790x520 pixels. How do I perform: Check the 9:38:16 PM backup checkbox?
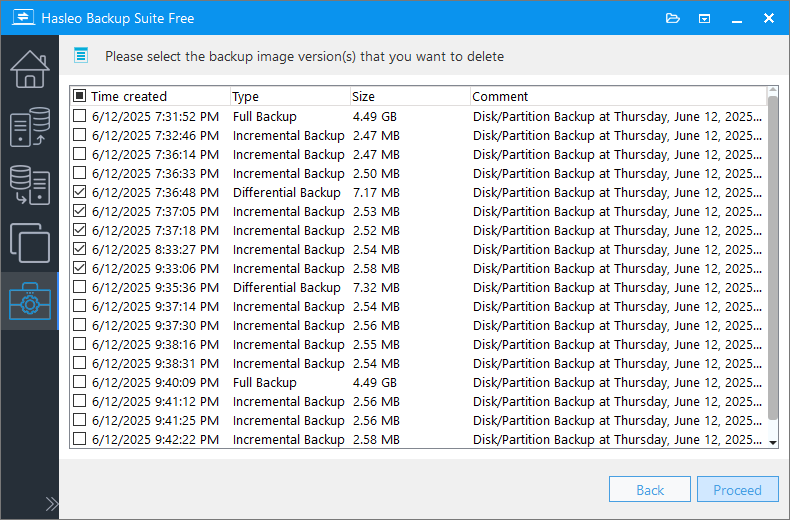(x=80, y=344)
